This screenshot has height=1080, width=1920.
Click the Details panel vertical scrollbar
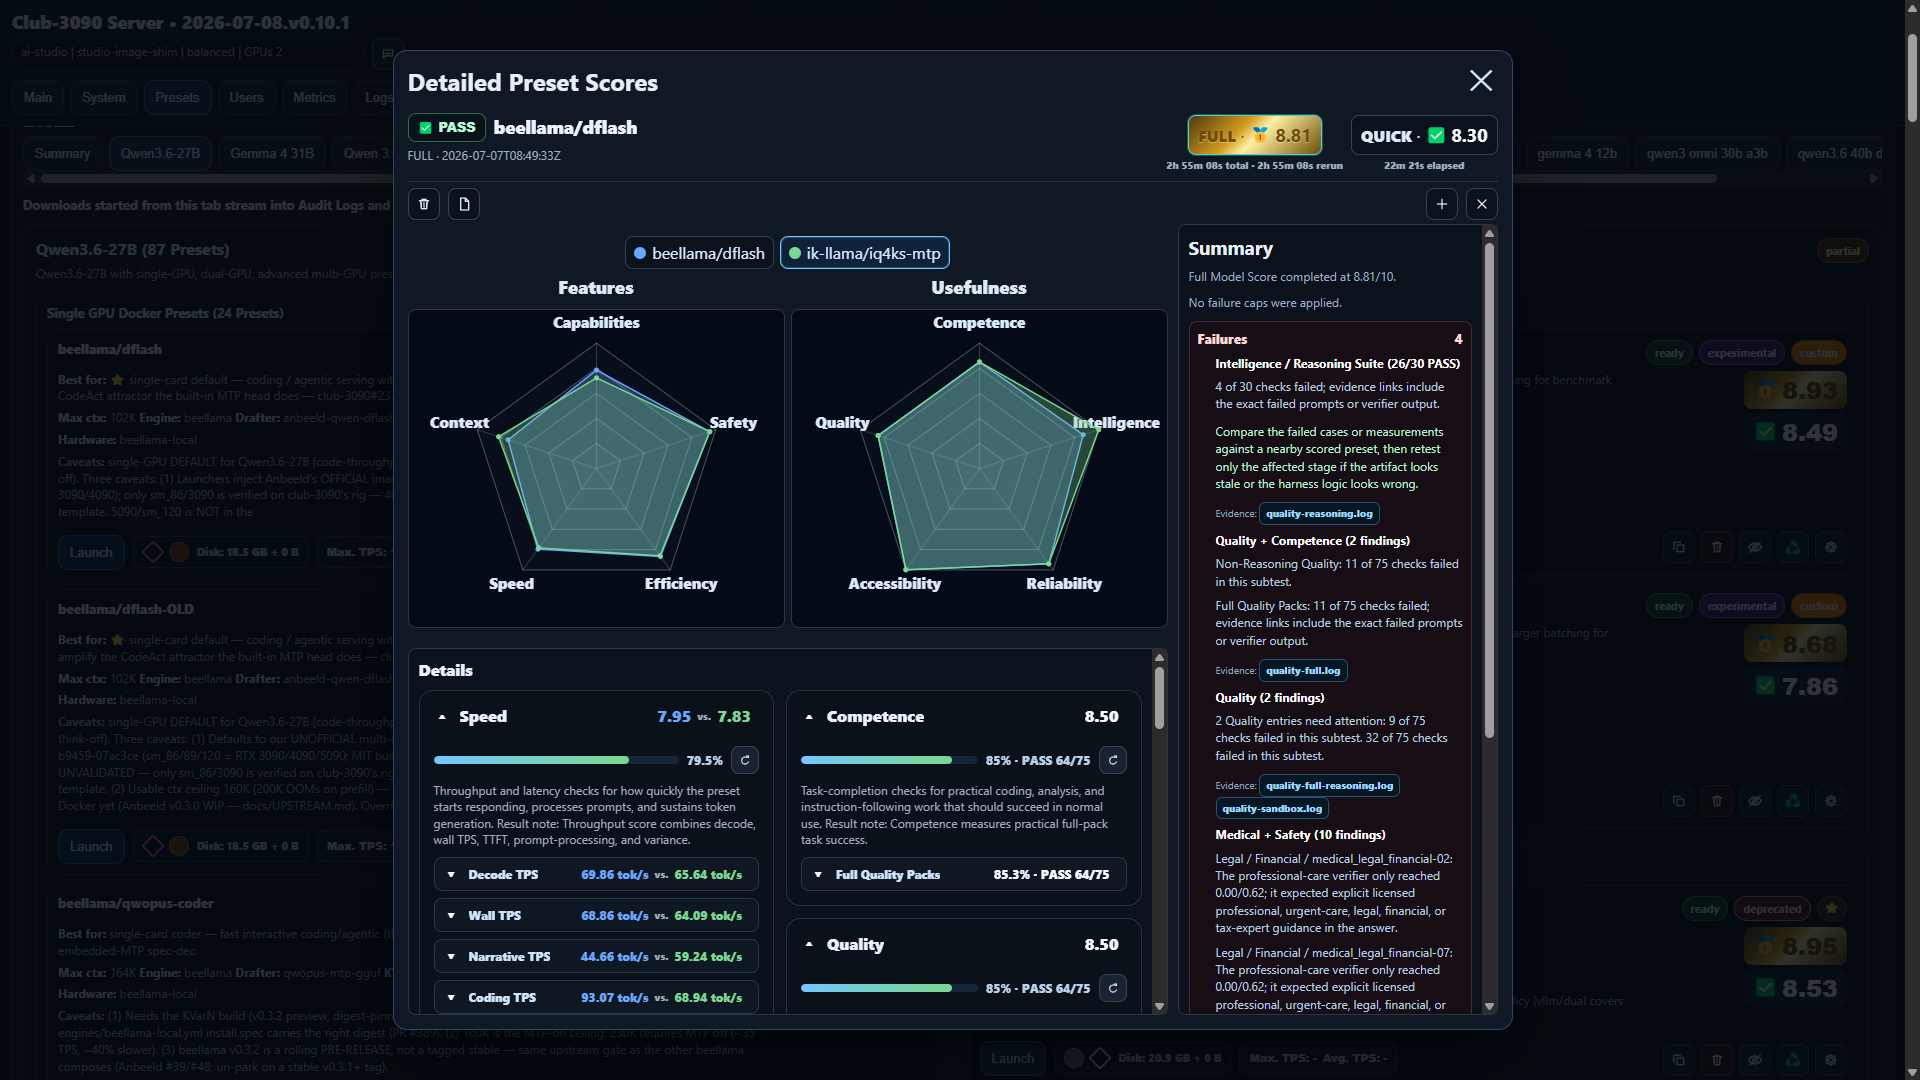(x=1159, y=697)
